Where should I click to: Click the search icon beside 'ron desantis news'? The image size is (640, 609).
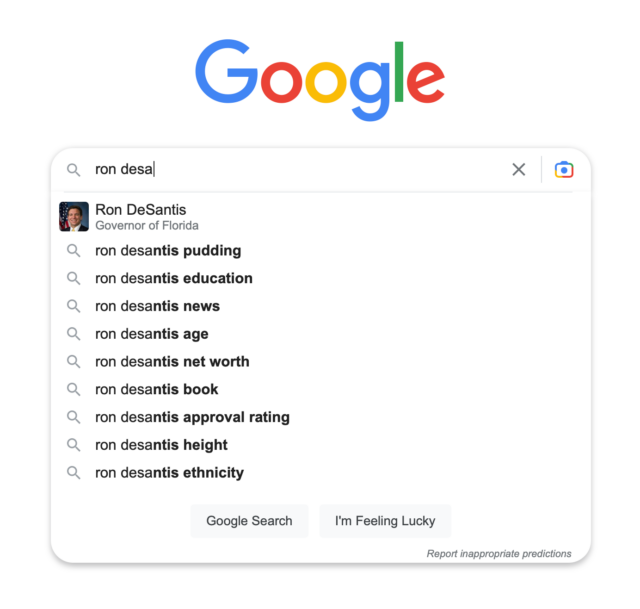point(73,306)
